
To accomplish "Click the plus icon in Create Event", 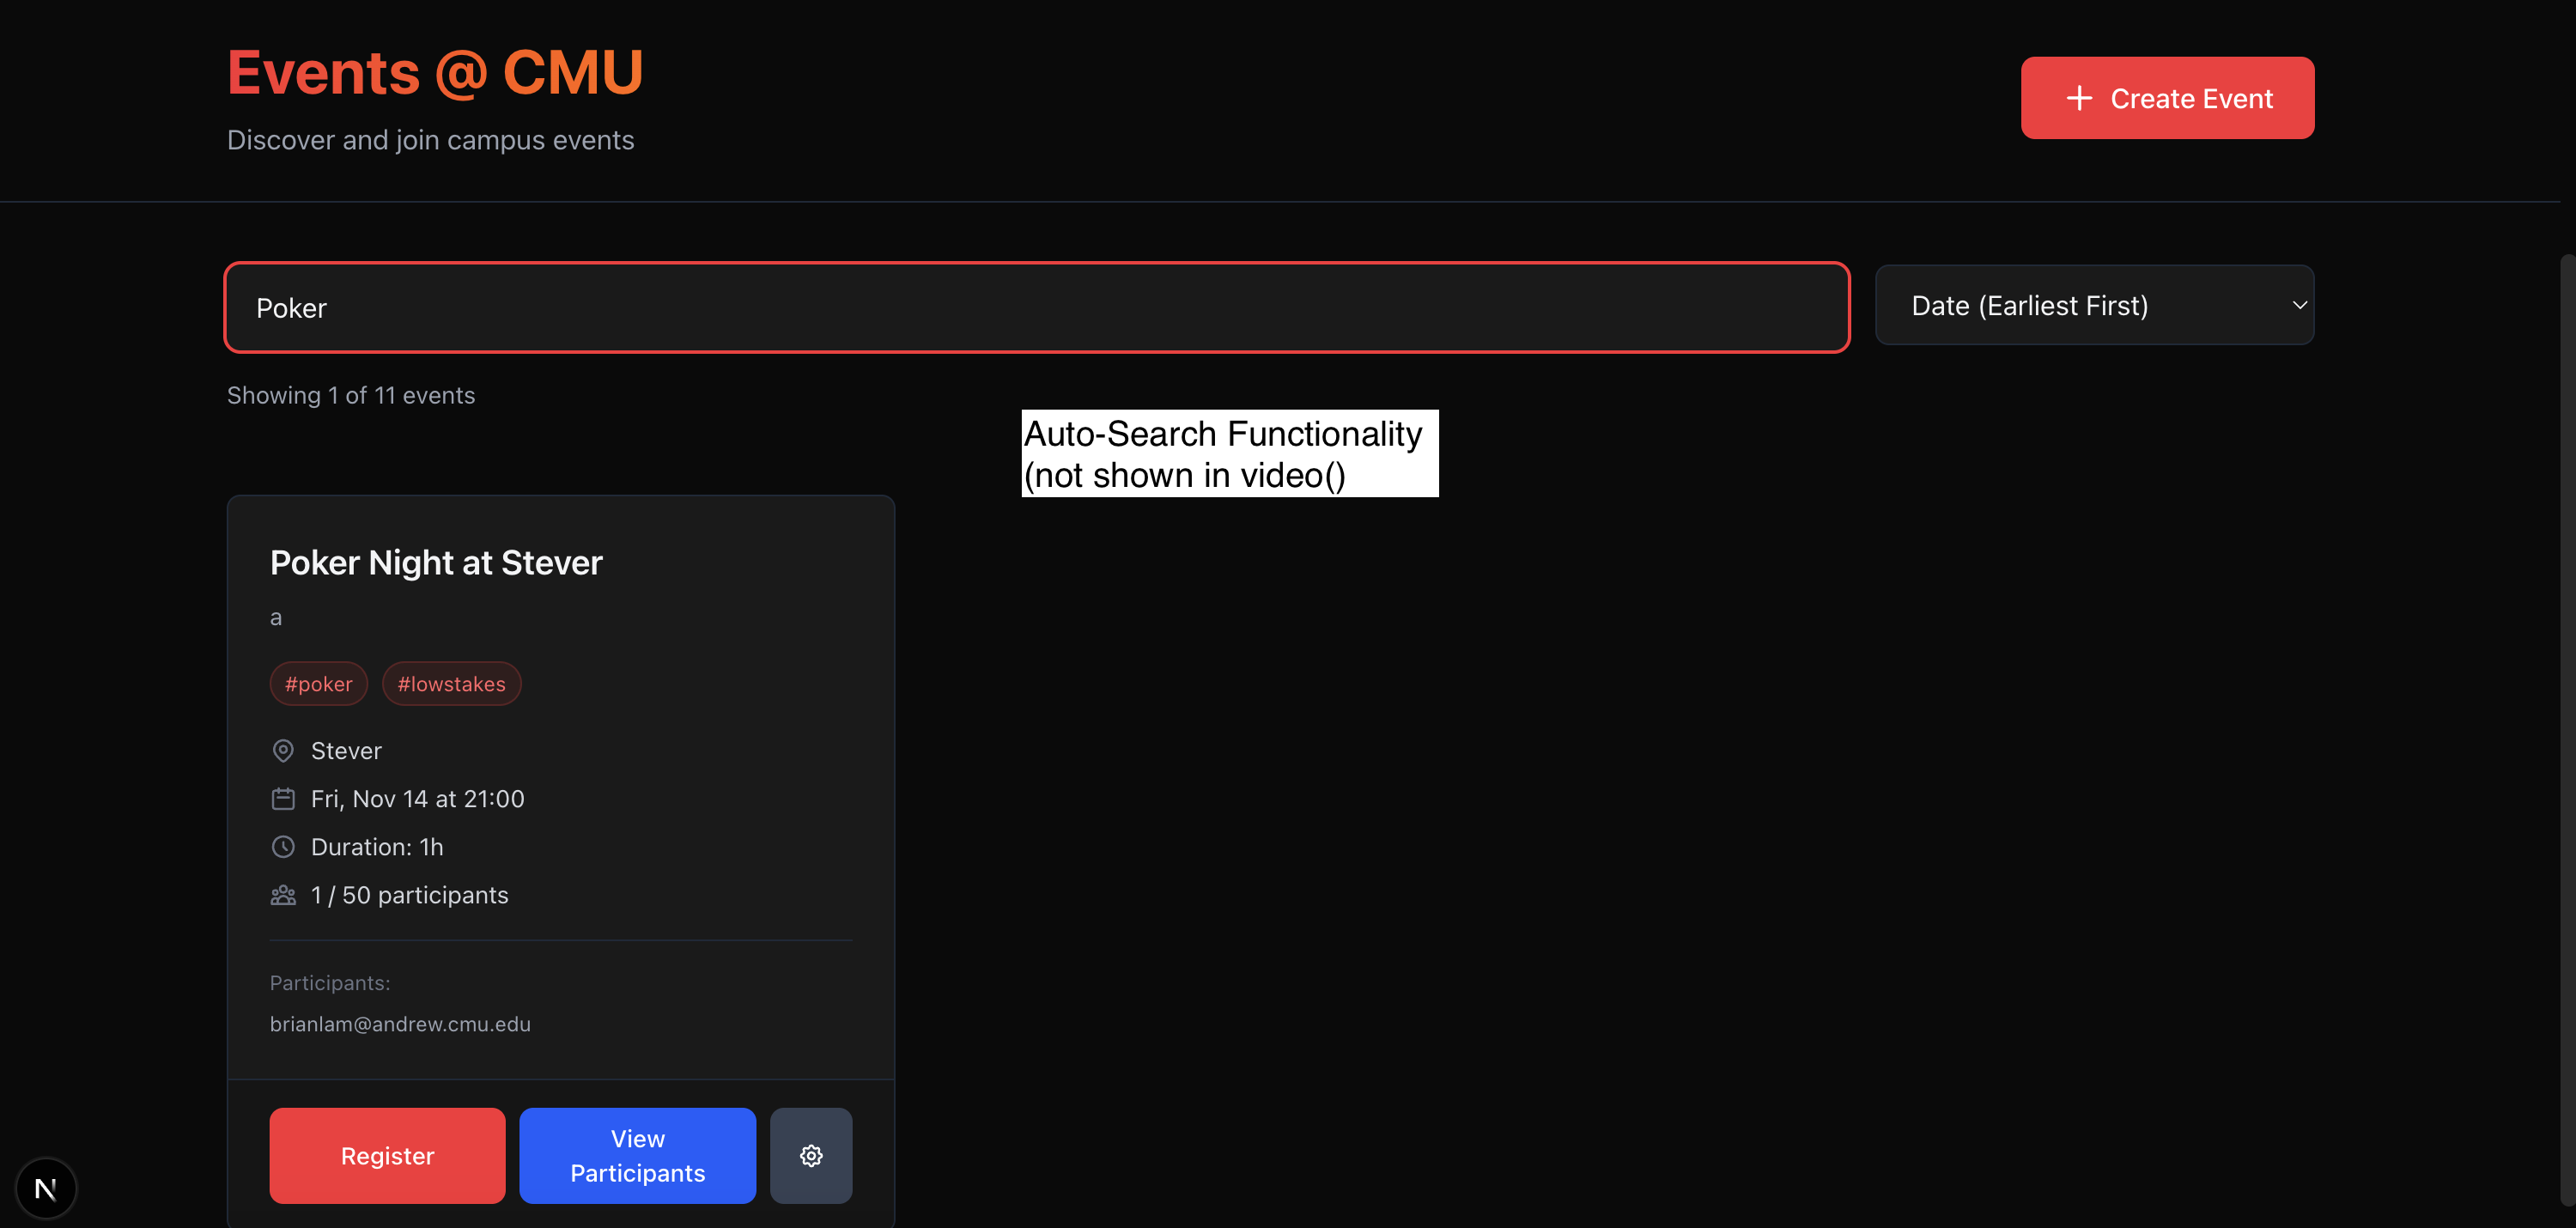I will click(x=2079, y=98).
